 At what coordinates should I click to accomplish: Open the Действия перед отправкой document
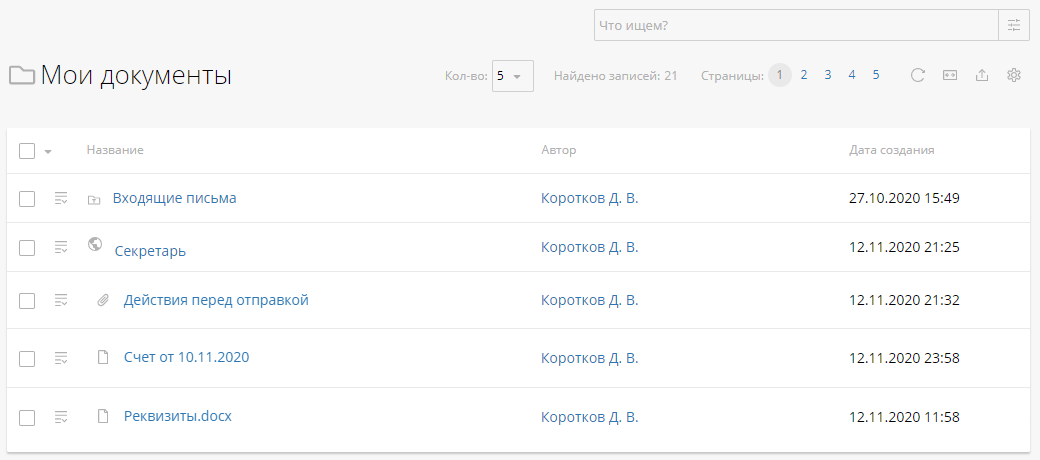(216, 300)
